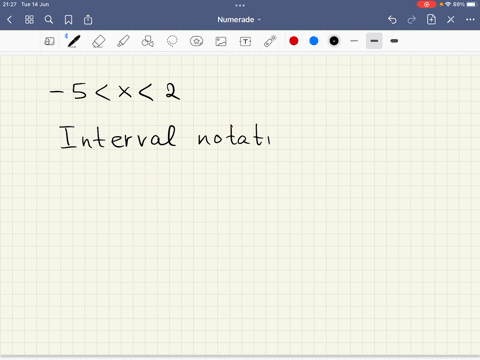Screen dimensions: 480x360
Task: Select the thick stroke width
Action: tap(394, 41)
